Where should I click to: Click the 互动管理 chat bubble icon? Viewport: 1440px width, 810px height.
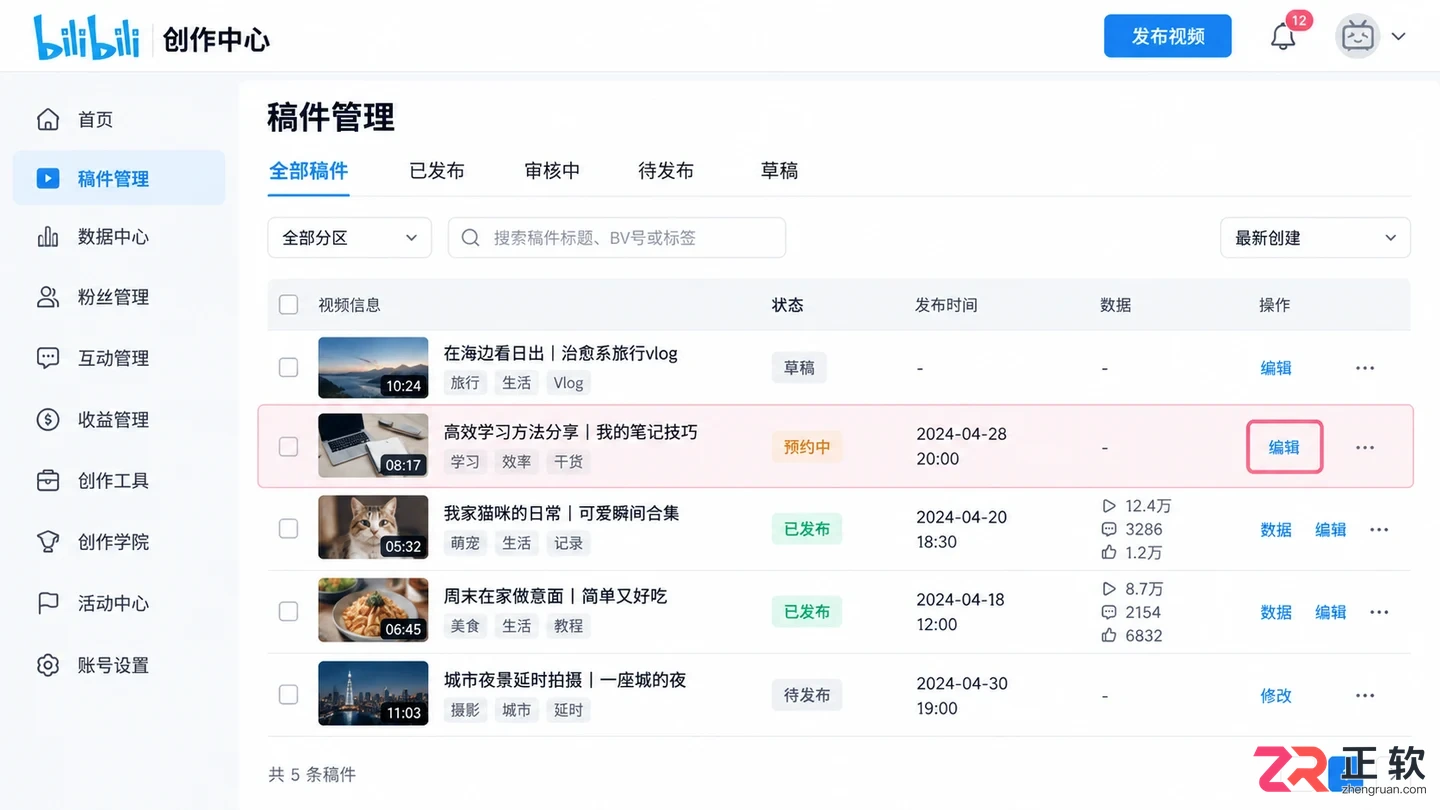[x=48, y=358]
